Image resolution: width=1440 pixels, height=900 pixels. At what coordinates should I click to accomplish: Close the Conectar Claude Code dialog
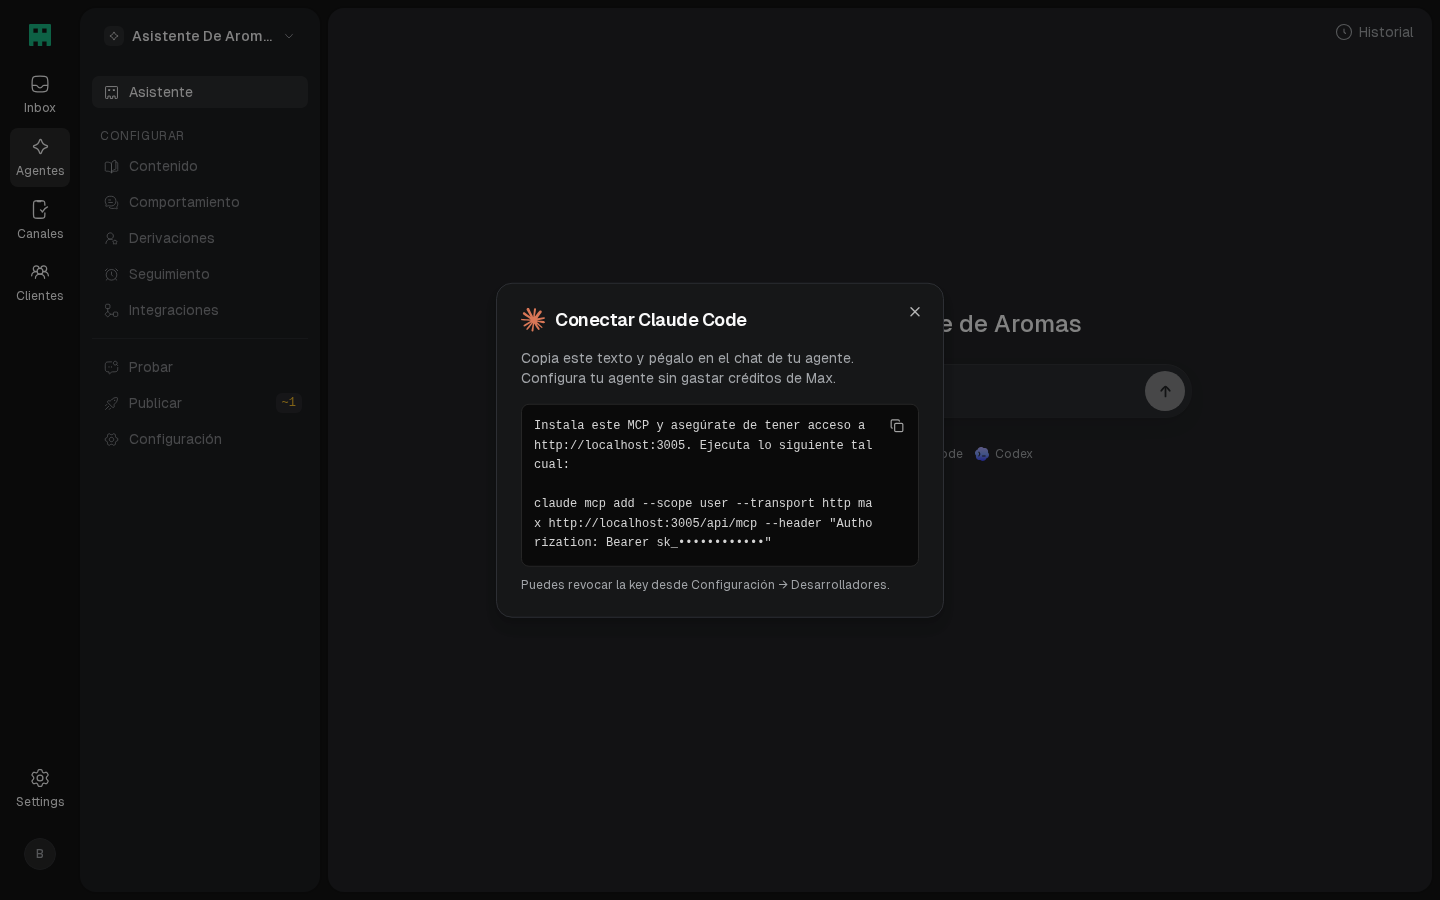pyautogui.click(x=915, y=312)
